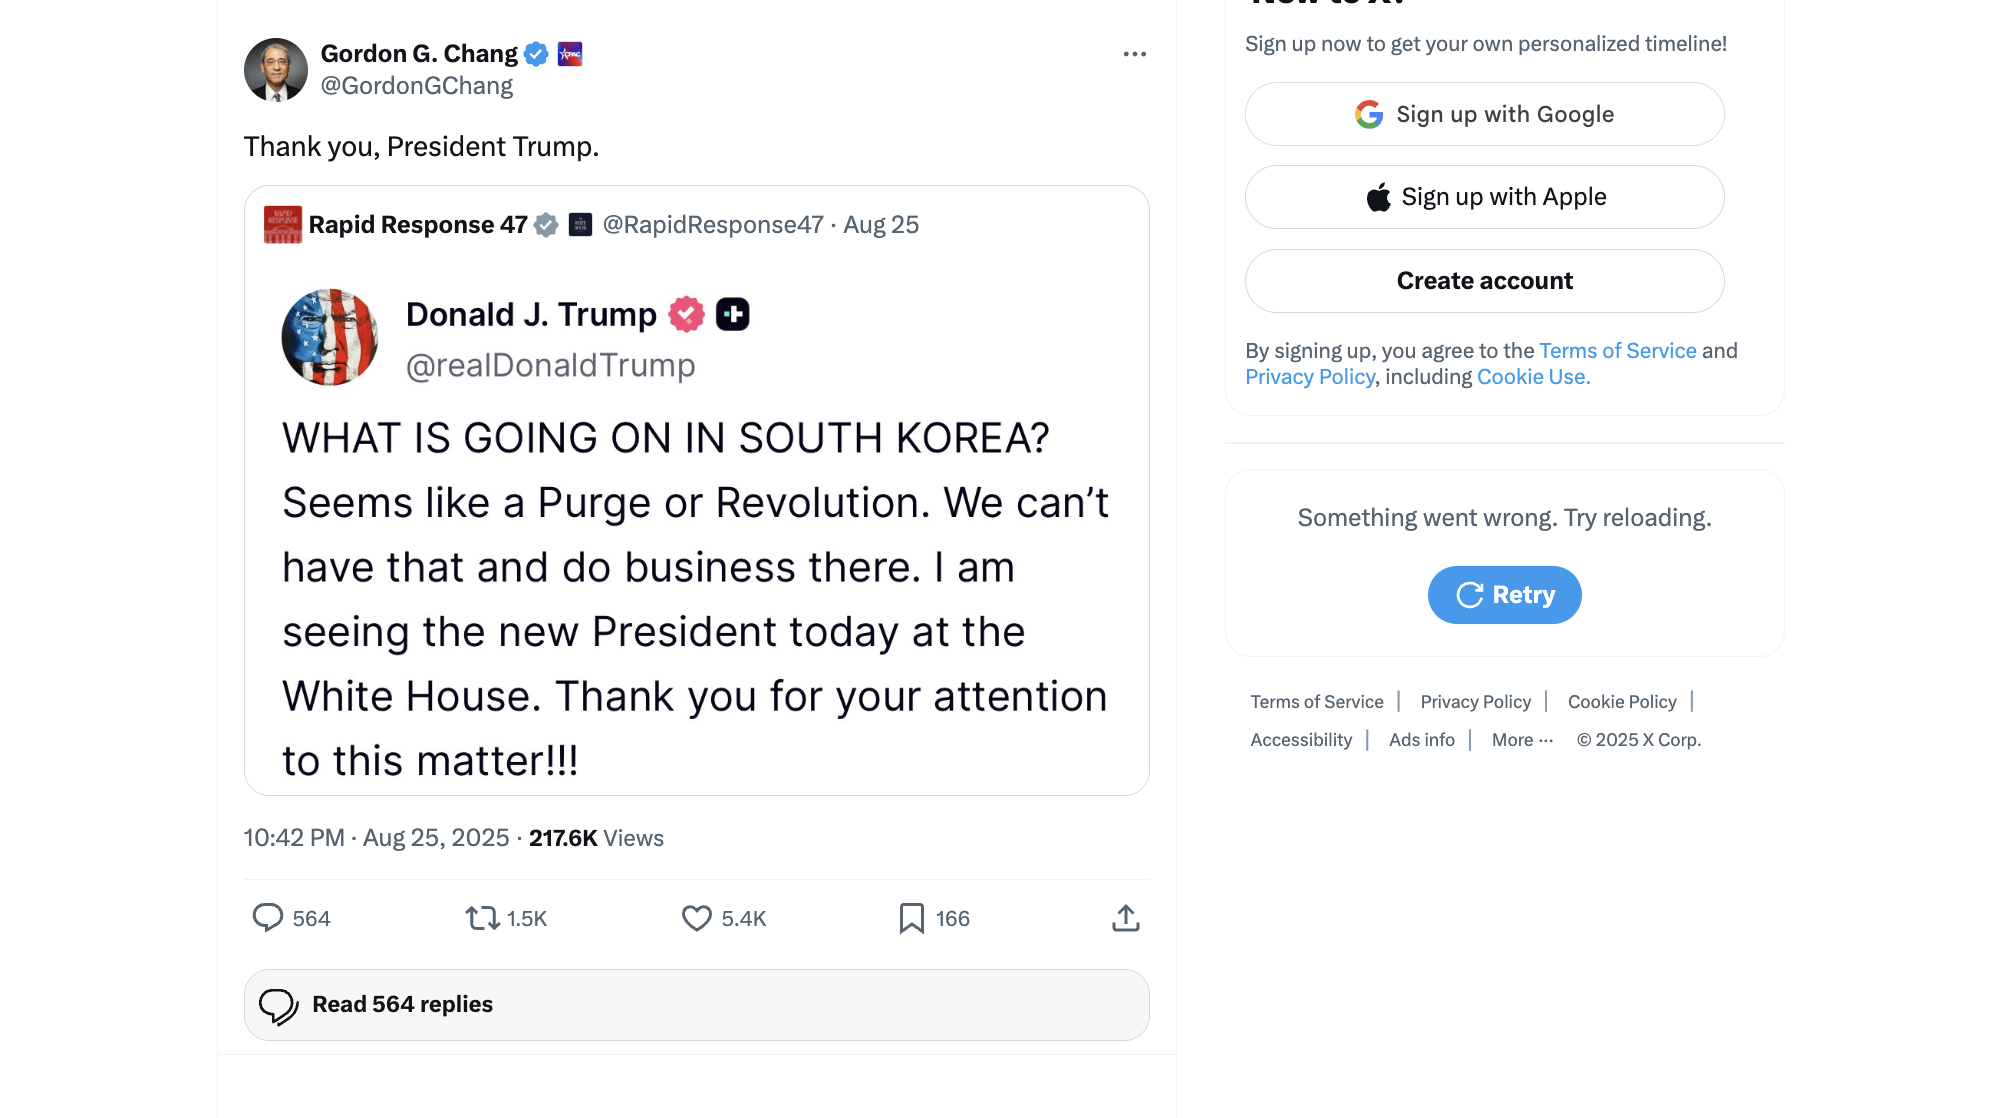Like the post with heart icon
The image size is (2010, 1118).
[x=696, y=918]
